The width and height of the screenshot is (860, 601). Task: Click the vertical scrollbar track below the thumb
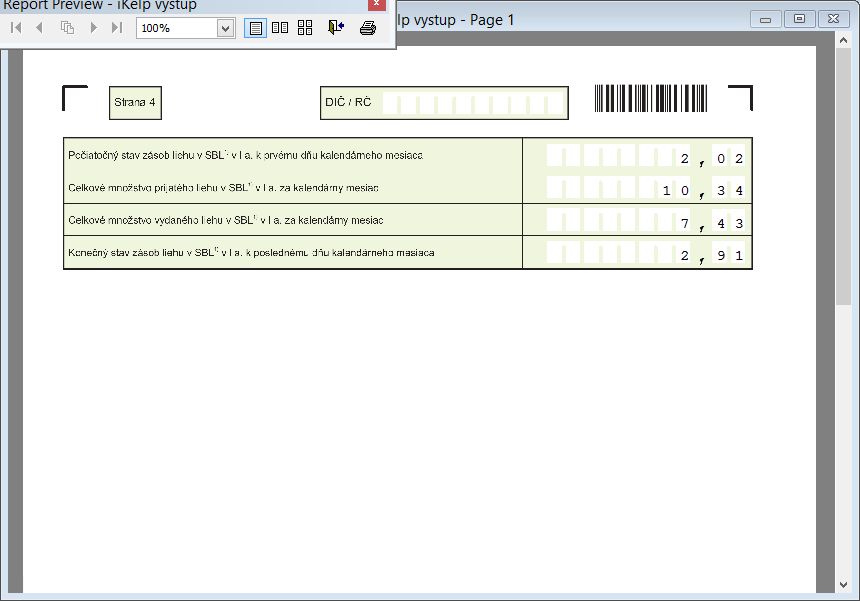pos(844,450)
